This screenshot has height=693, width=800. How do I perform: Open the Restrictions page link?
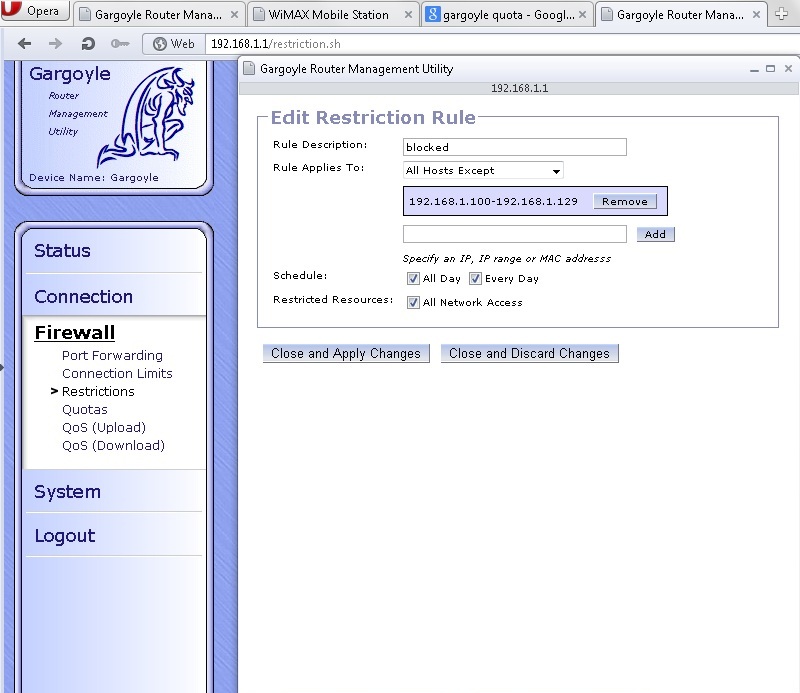click(98, 391)
